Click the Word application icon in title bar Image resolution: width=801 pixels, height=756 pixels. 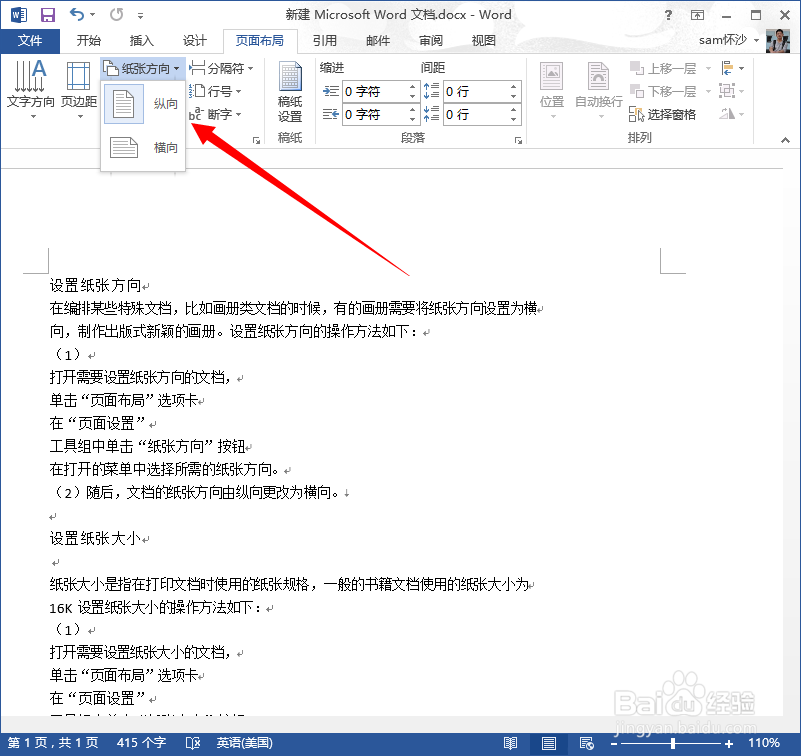pyautogui.click(x=19, y=15)
